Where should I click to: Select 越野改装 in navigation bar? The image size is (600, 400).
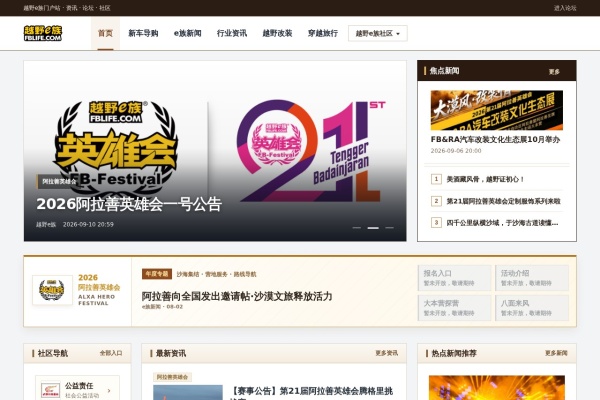pos(277,33)
